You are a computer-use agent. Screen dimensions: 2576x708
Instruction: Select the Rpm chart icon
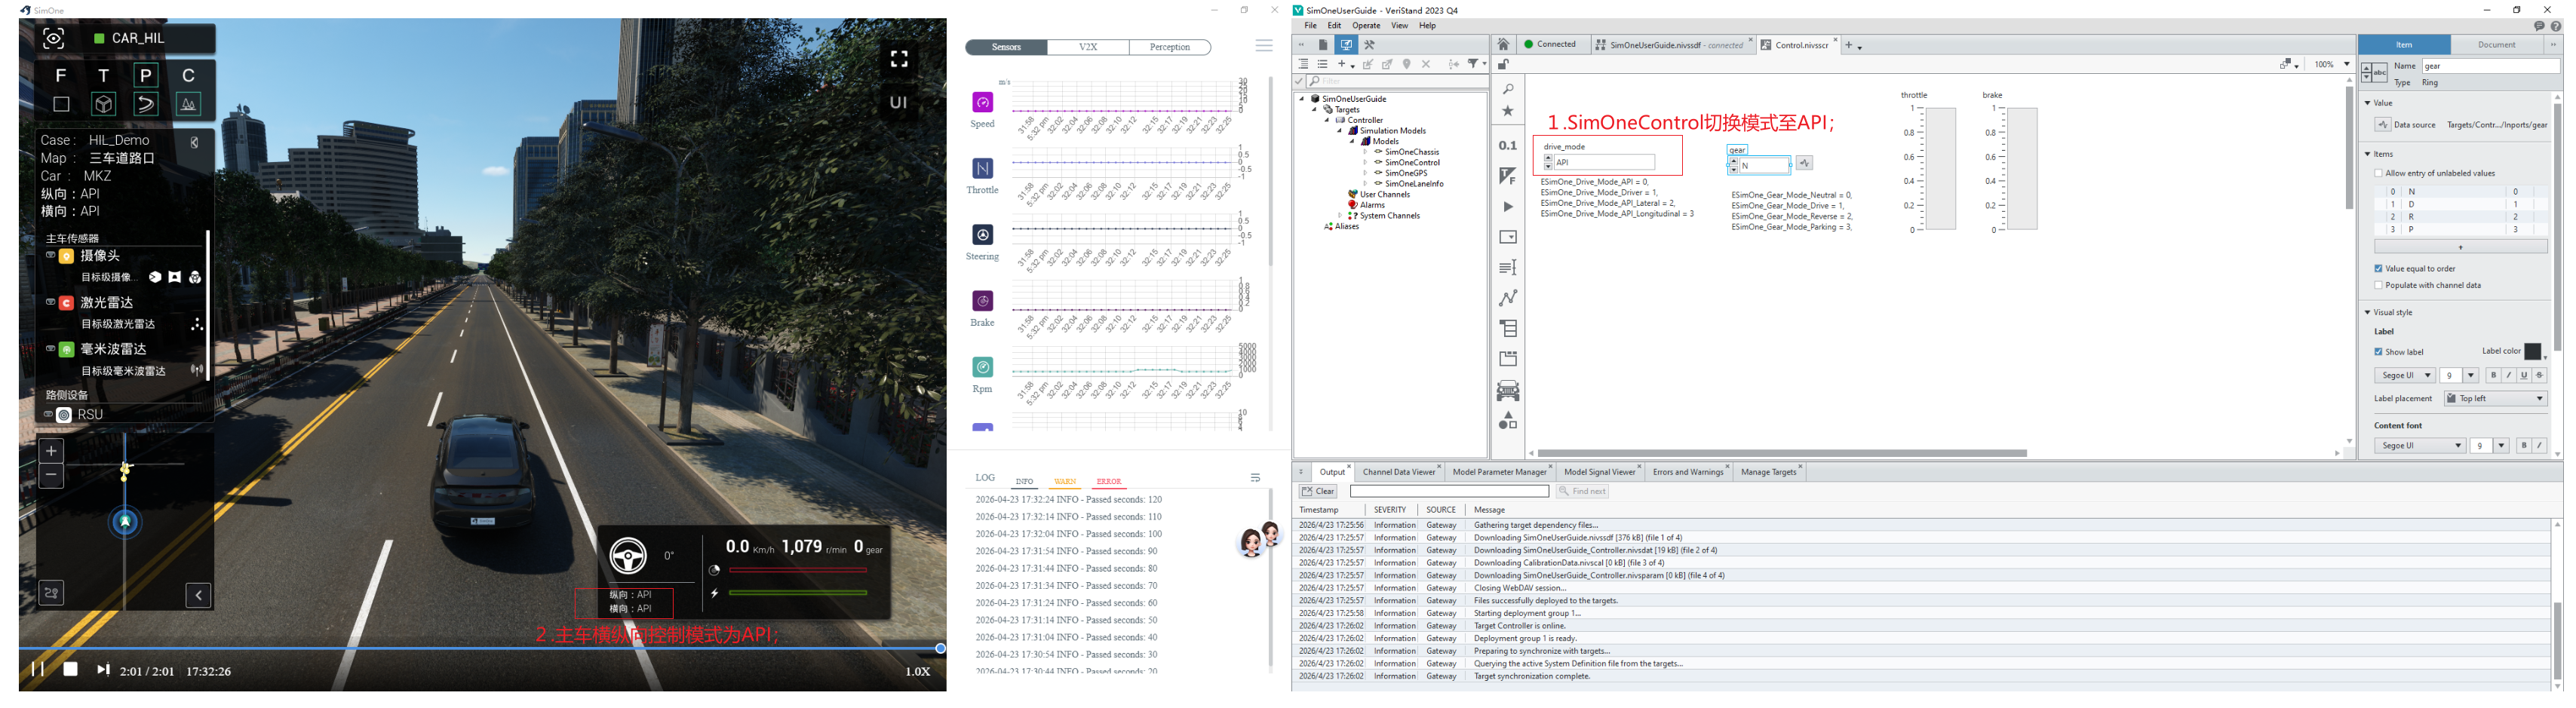click(x=983, y=367)
